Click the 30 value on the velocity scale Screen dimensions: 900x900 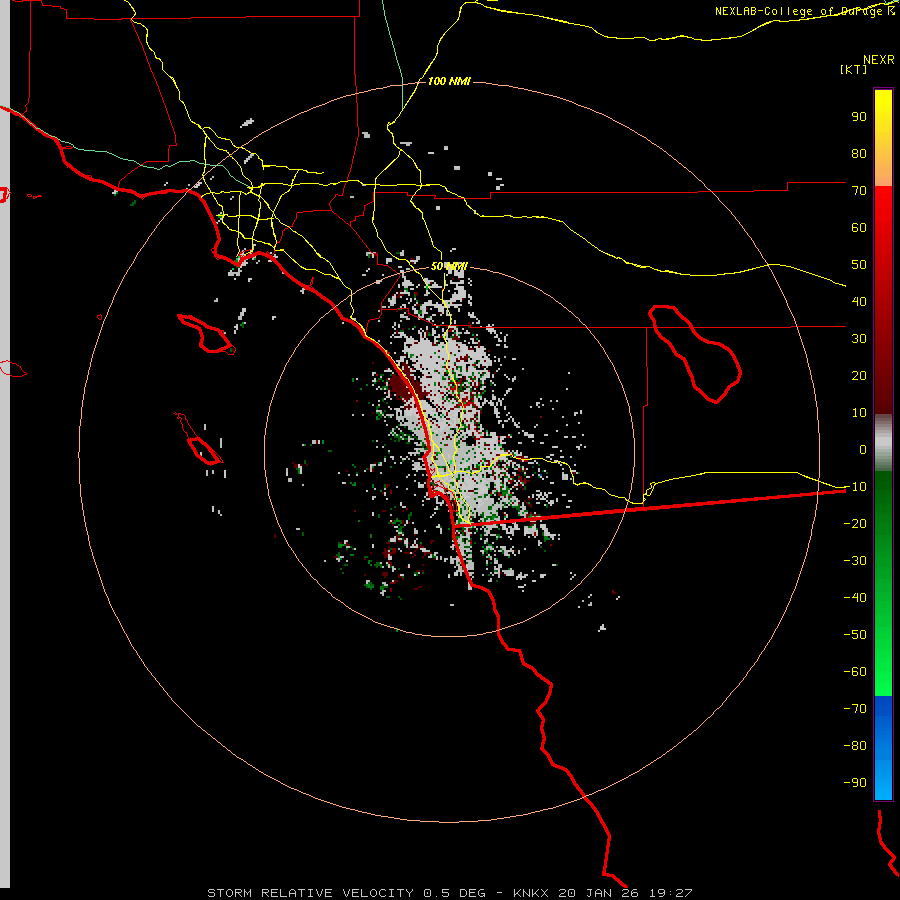859,339
